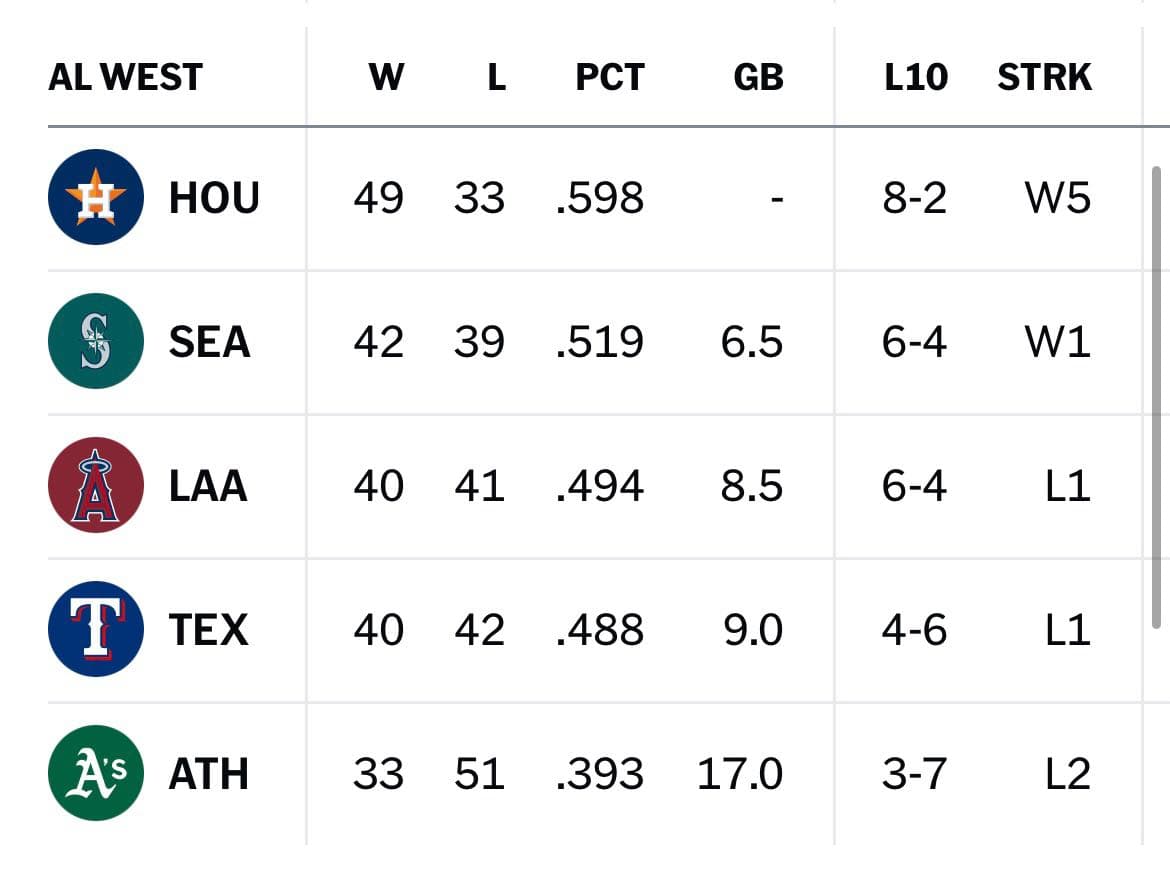
Task: Sort by PCT column header
Action: pyautogui.click(x=610, y=77)
